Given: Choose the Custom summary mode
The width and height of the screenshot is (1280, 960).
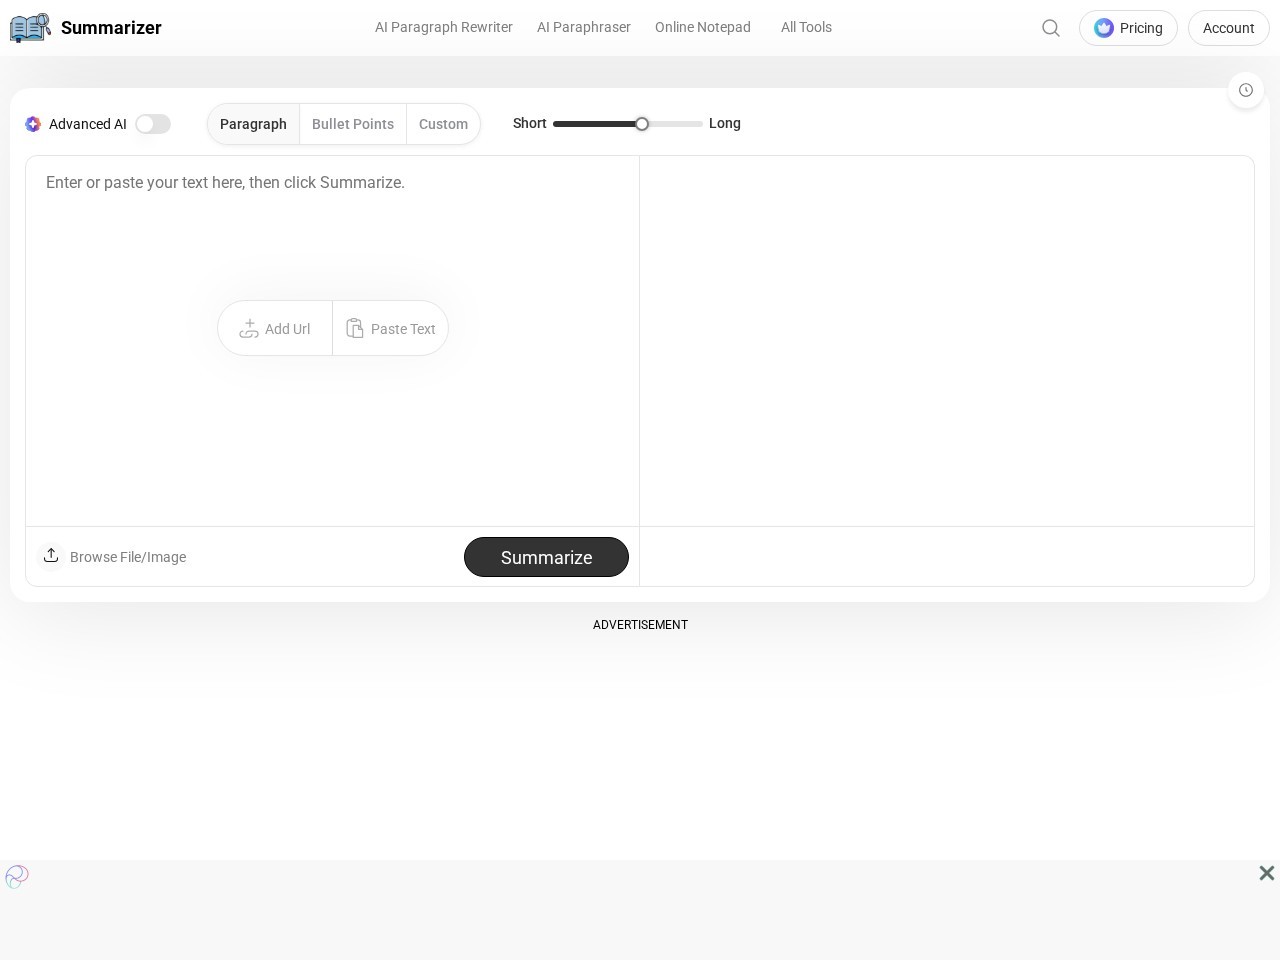Looking at the screenshot, I should click(x=443, y=124).
